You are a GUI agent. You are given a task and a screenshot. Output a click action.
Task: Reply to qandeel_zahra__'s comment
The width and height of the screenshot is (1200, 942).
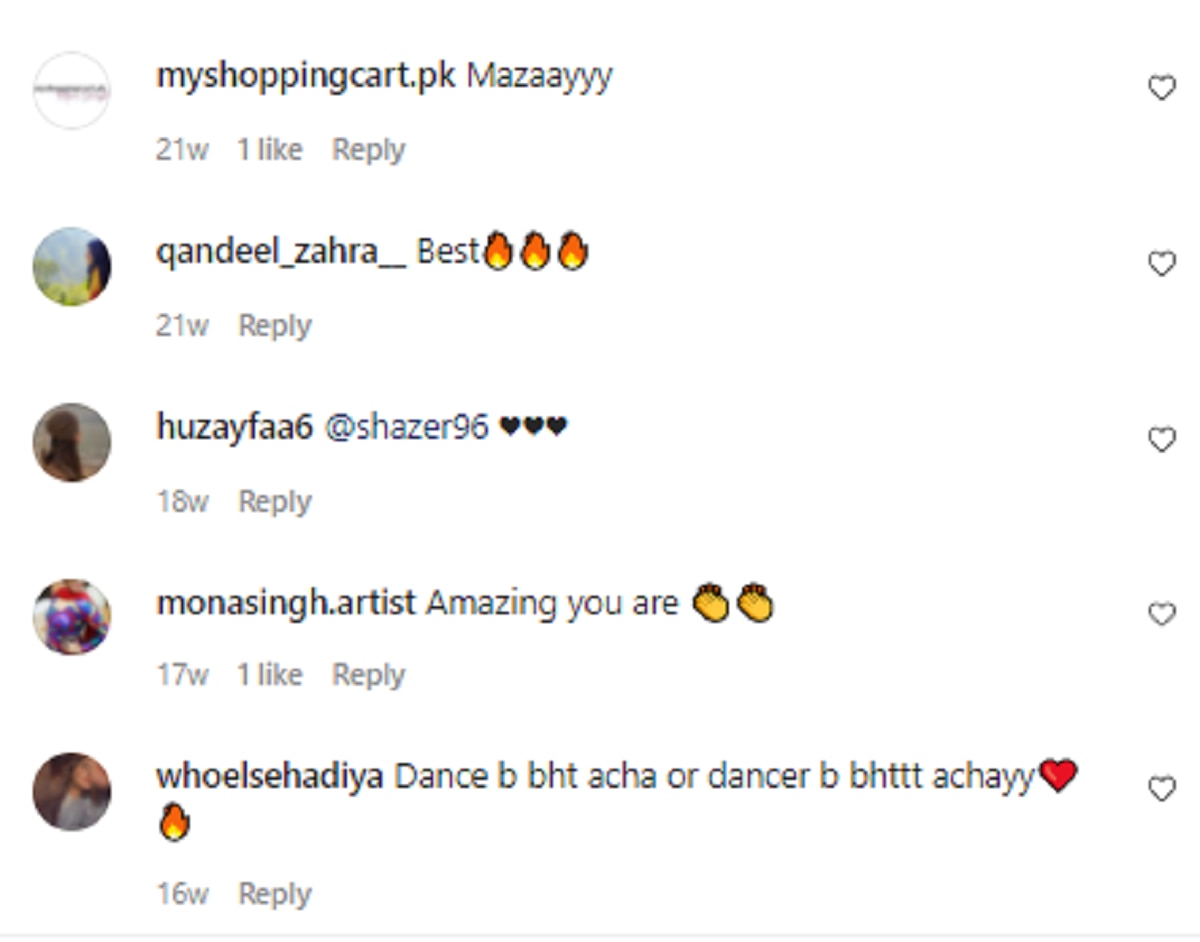(274, 326)
